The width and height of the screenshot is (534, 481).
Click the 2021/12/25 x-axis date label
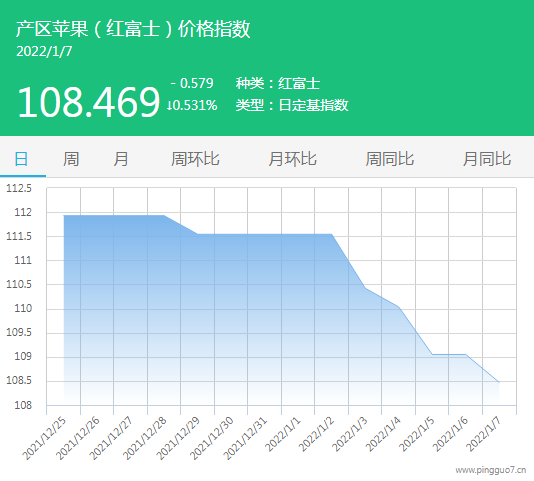[44, 438]
